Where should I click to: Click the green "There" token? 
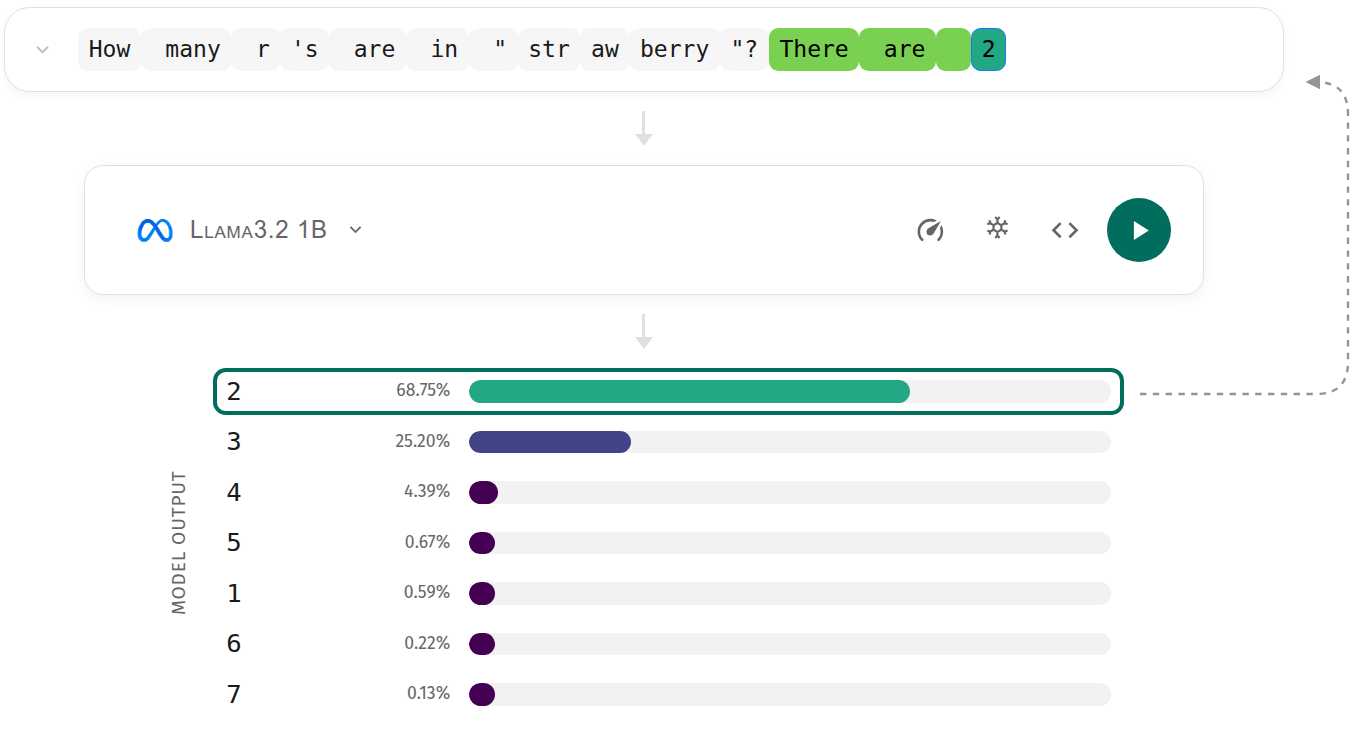click(813, 50)
